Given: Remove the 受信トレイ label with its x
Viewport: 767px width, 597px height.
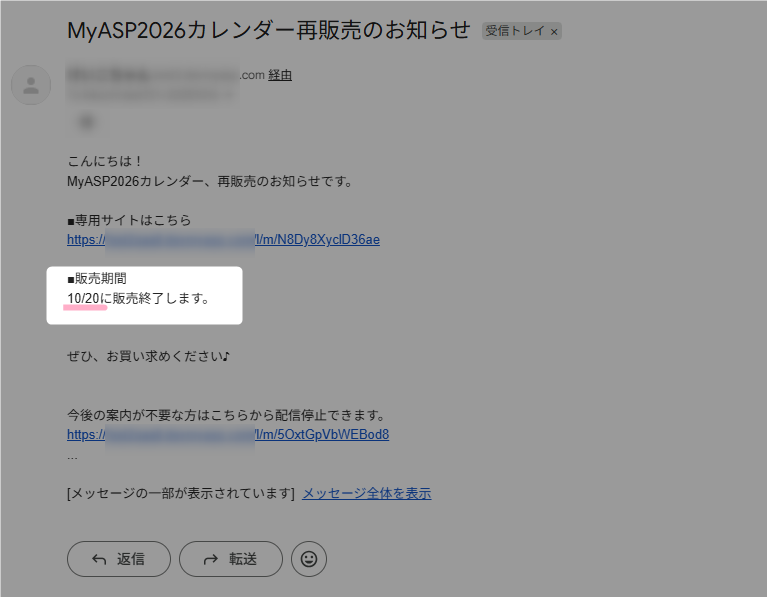Looking at the screenshot, I should 553,32.
